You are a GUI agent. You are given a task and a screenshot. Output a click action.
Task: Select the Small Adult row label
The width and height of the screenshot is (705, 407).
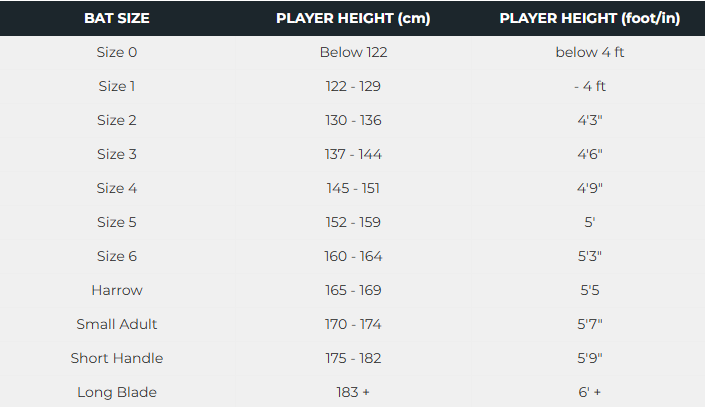(x=117, y=324)
